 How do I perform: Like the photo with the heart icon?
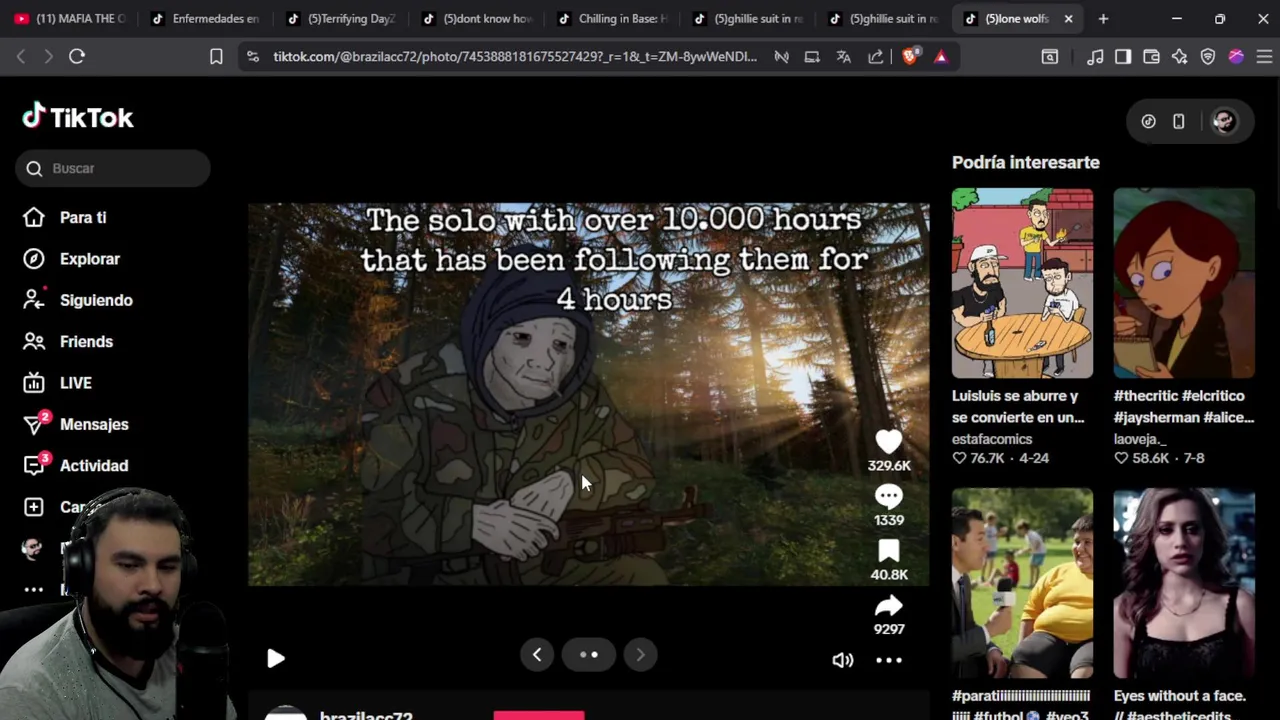tap(888, 441)
